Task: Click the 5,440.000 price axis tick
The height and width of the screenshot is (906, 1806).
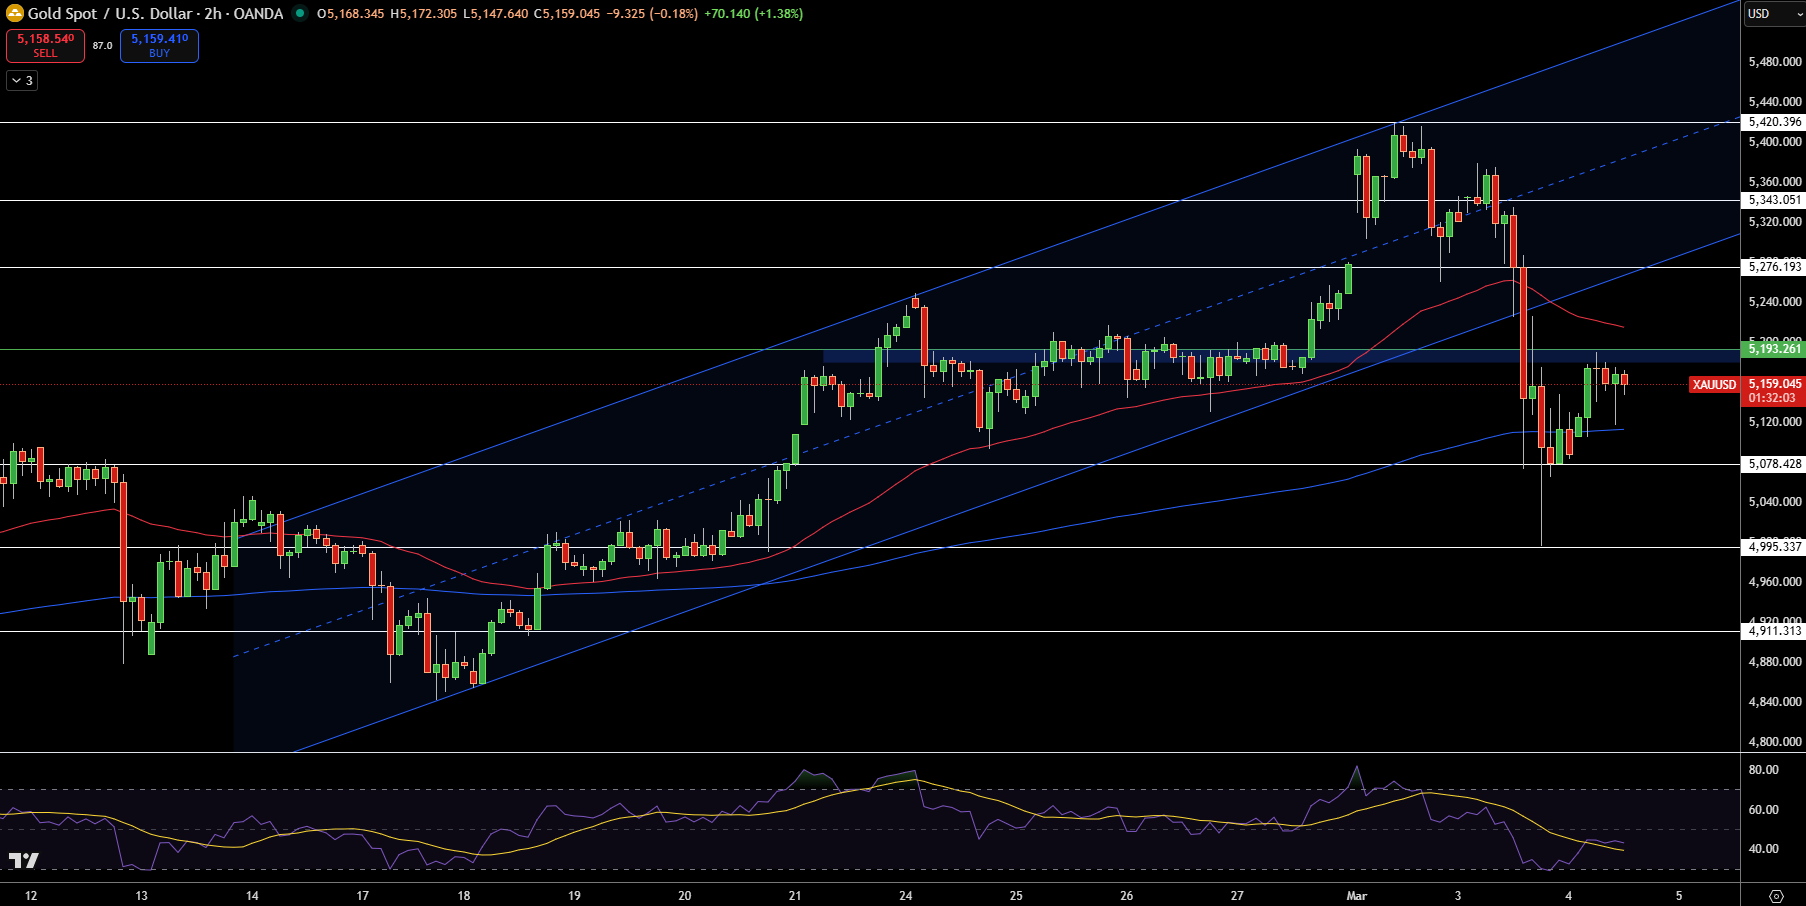Action: click(x=1775, y=102)
